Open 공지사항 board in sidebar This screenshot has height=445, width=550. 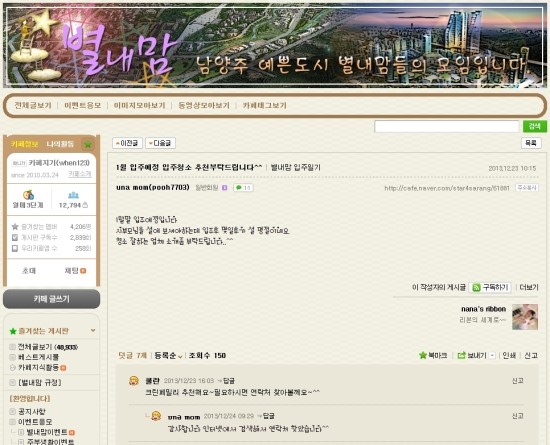pos(32,411)
